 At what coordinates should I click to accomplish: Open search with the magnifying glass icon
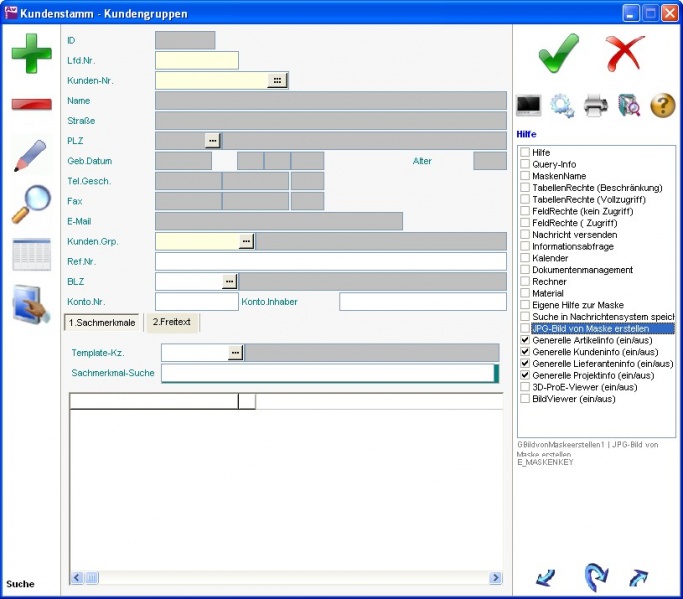point(31,204)
